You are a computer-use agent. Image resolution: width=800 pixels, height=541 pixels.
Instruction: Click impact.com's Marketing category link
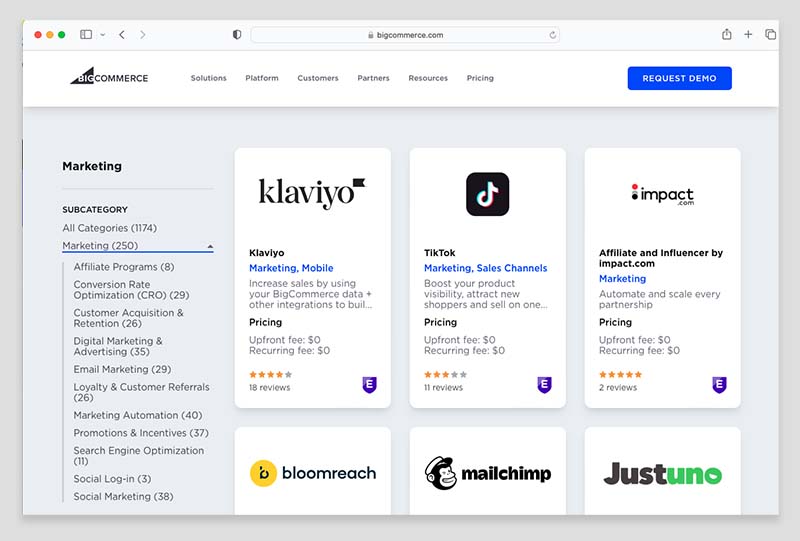(x=622, y=279)
